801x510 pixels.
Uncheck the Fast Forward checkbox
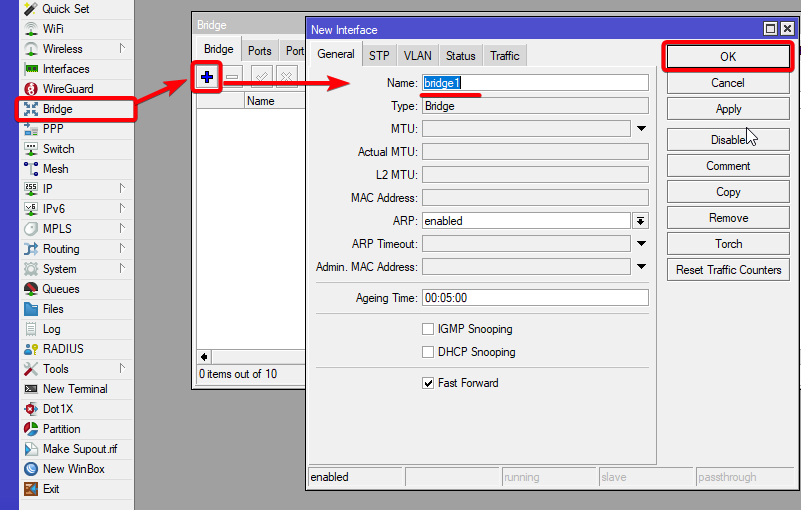pyautogui.click(x=428, y=383)
